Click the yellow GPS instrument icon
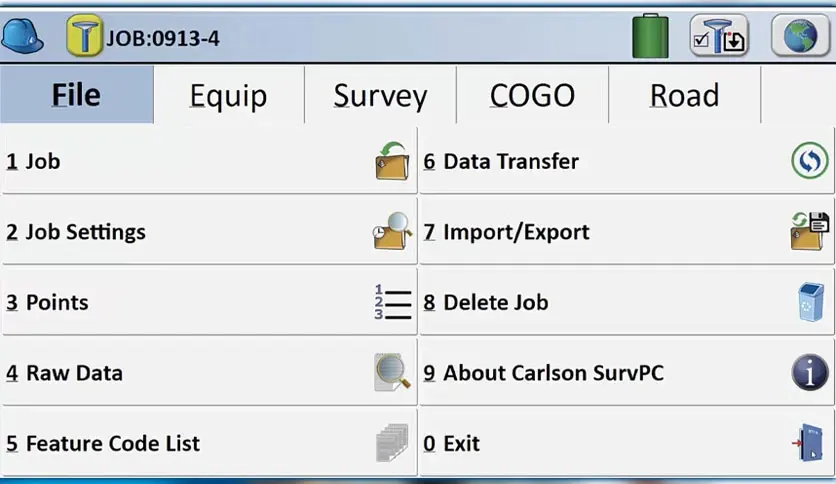 click(x=84, y=36)
